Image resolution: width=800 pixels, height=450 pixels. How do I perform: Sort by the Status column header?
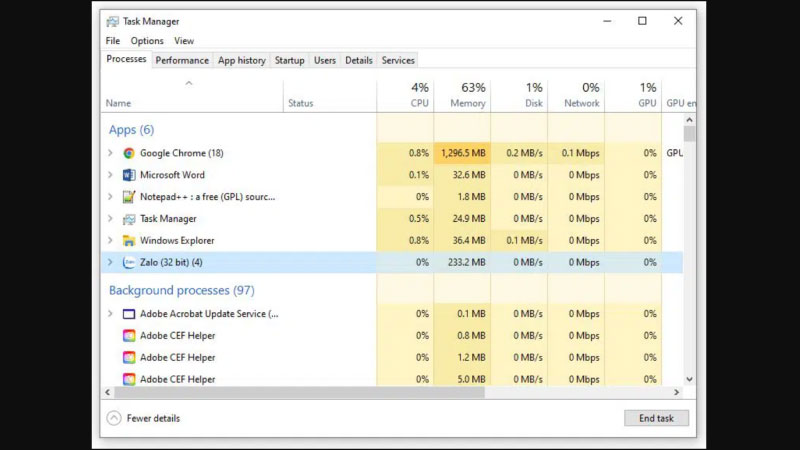click(x=301, y=103)
